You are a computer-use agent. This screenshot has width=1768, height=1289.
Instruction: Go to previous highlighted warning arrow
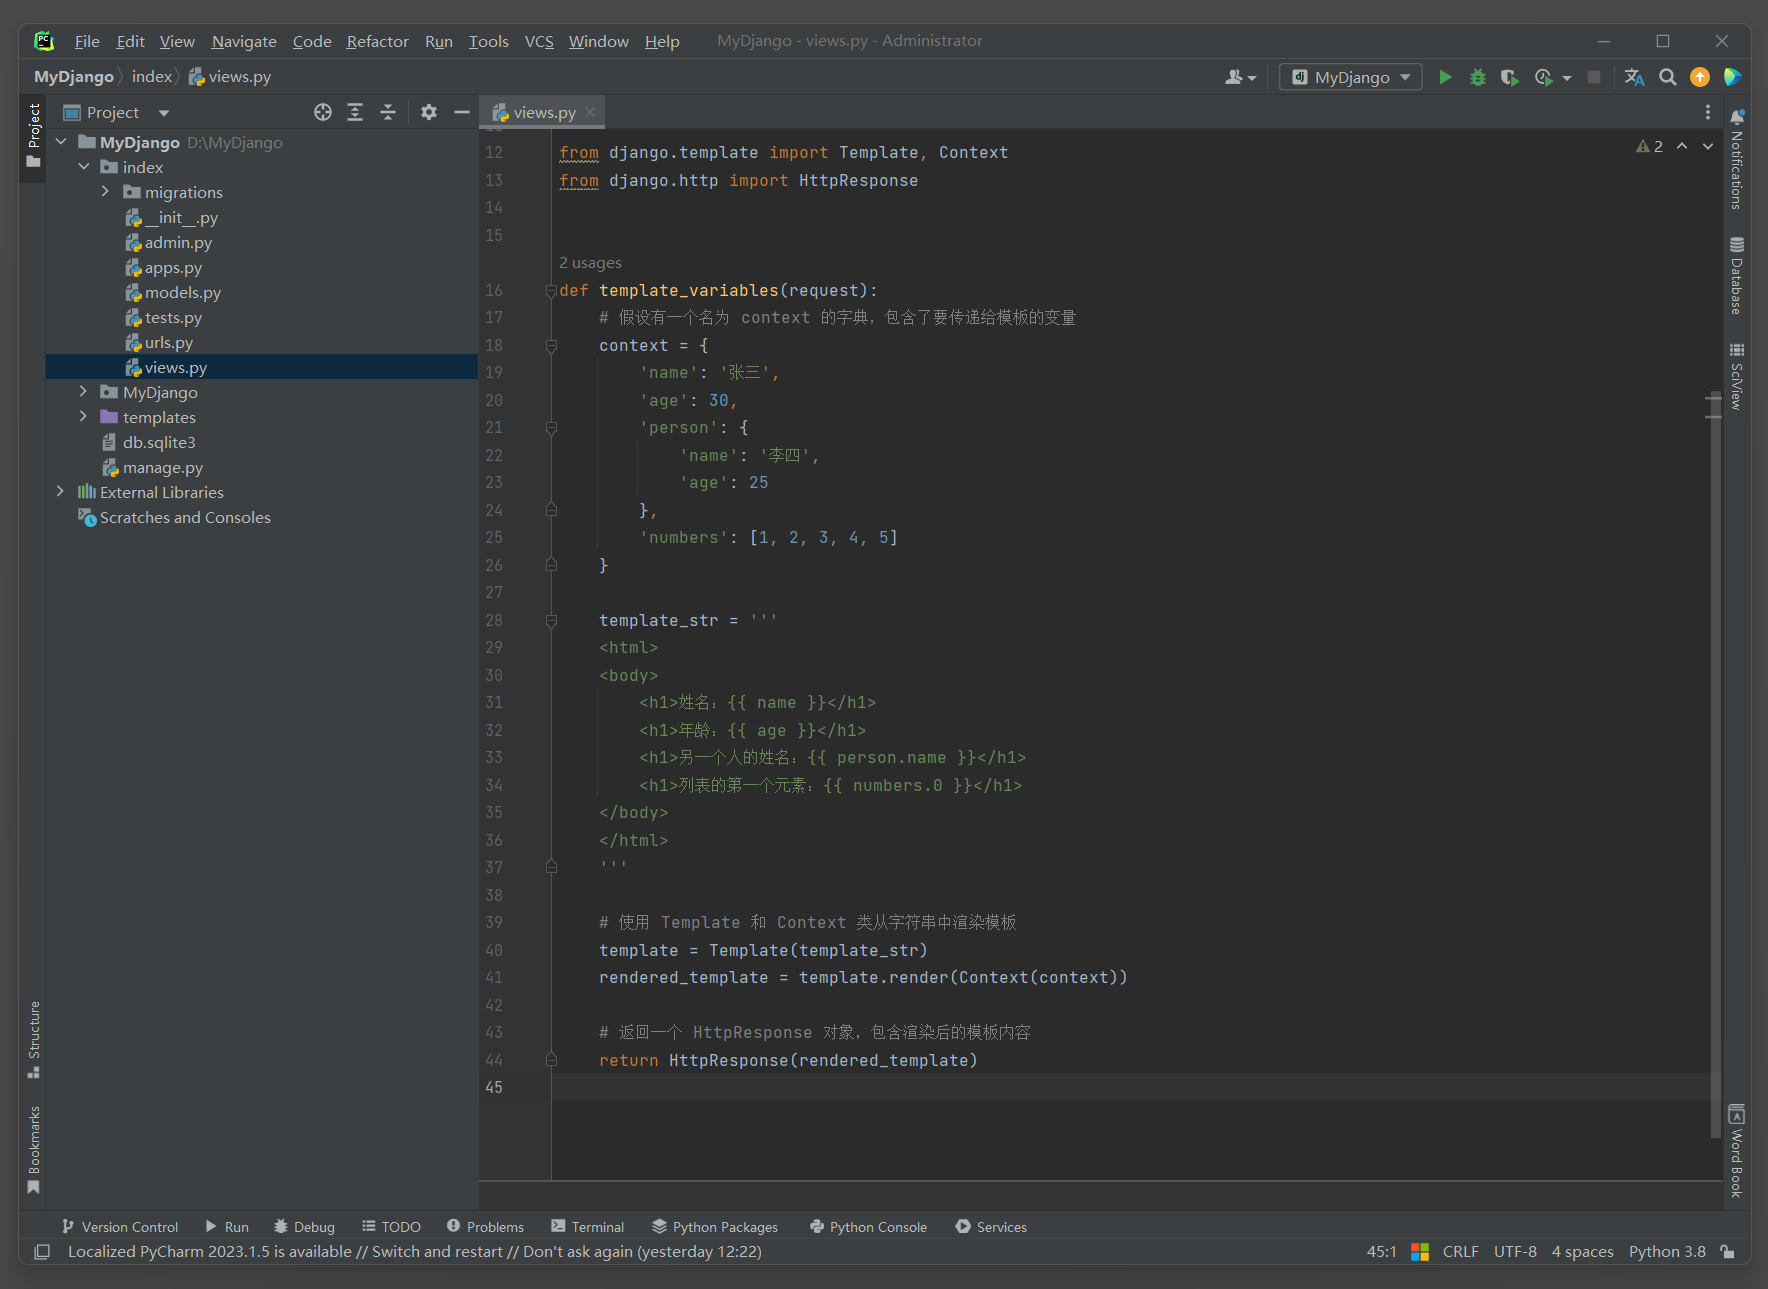[1682, 146]
